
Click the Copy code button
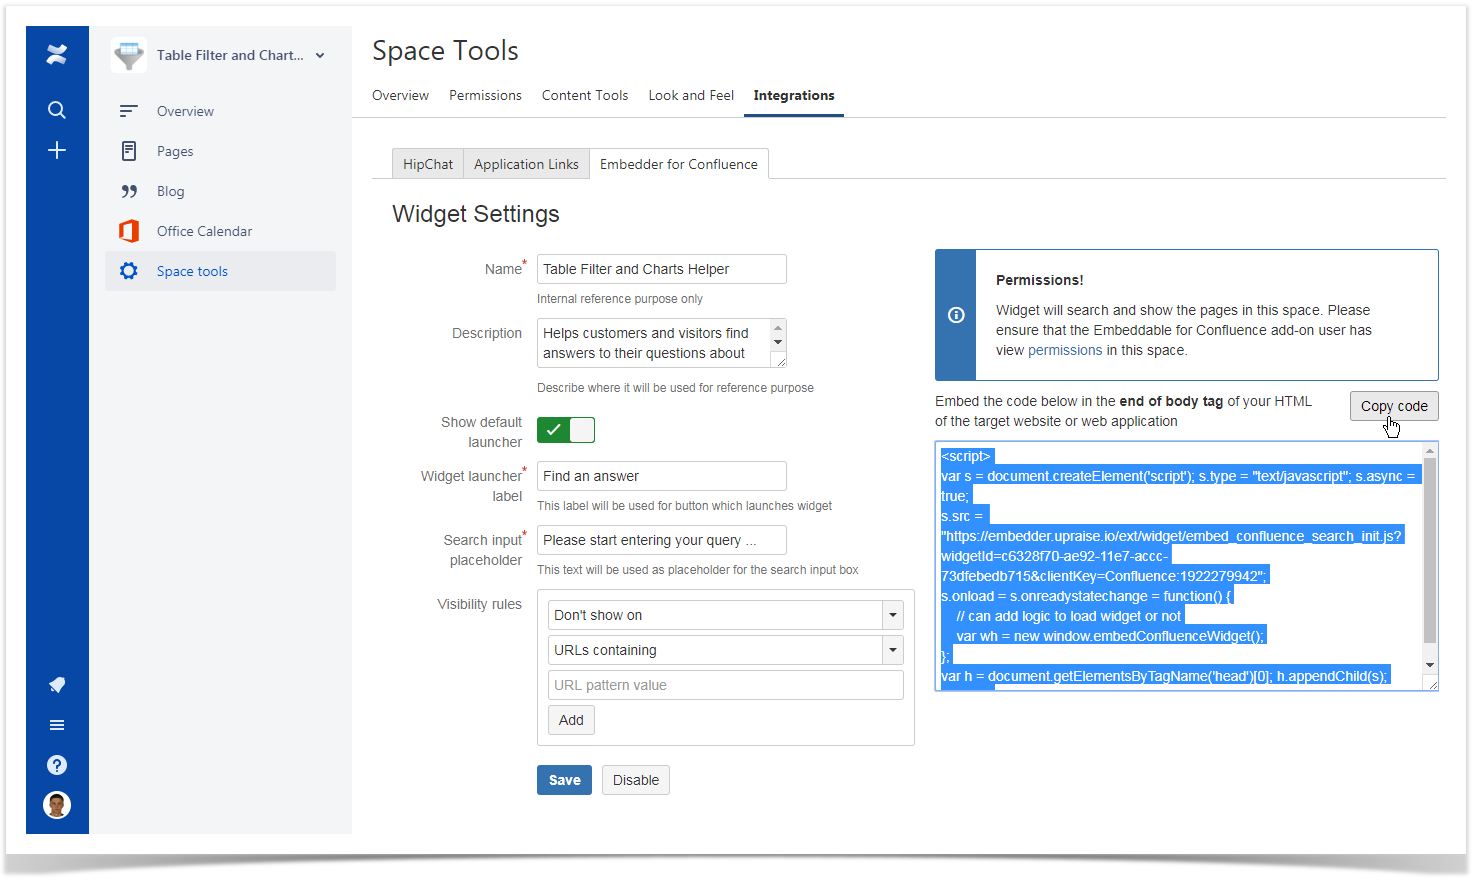click(1394, 406)
